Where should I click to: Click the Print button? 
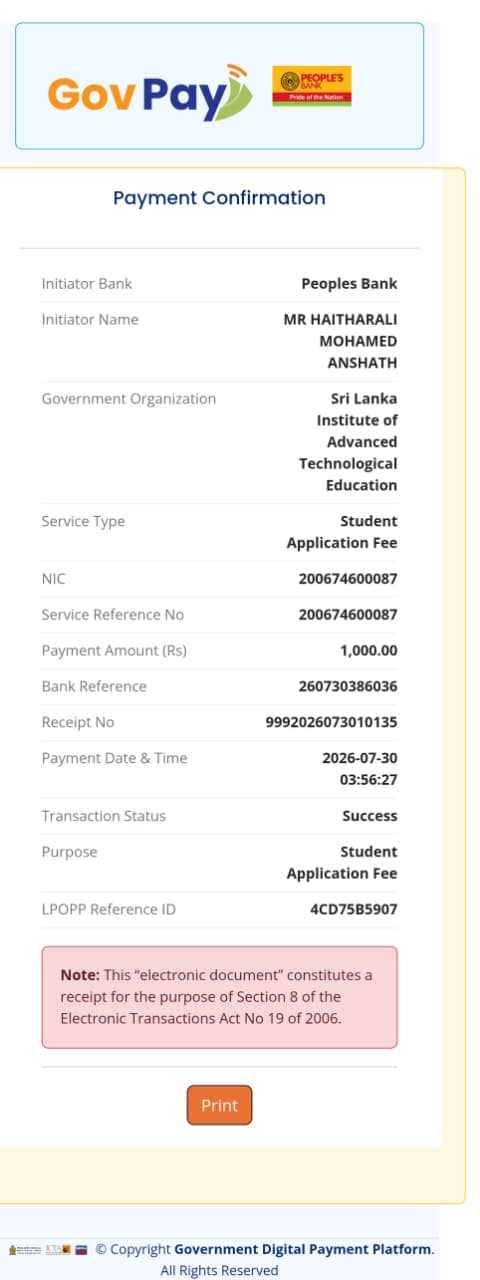point(219,1105)
